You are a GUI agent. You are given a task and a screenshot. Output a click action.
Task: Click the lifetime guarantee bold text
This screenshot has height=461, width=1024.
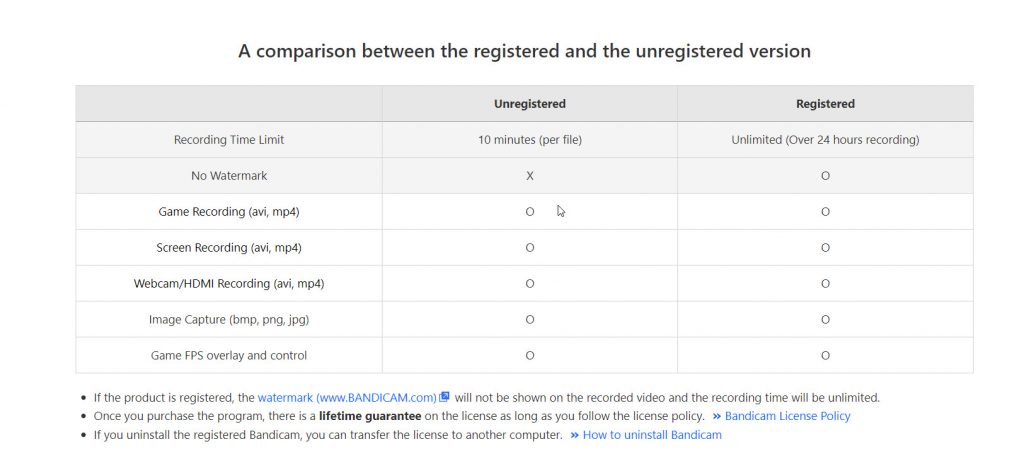click(370, 416)
